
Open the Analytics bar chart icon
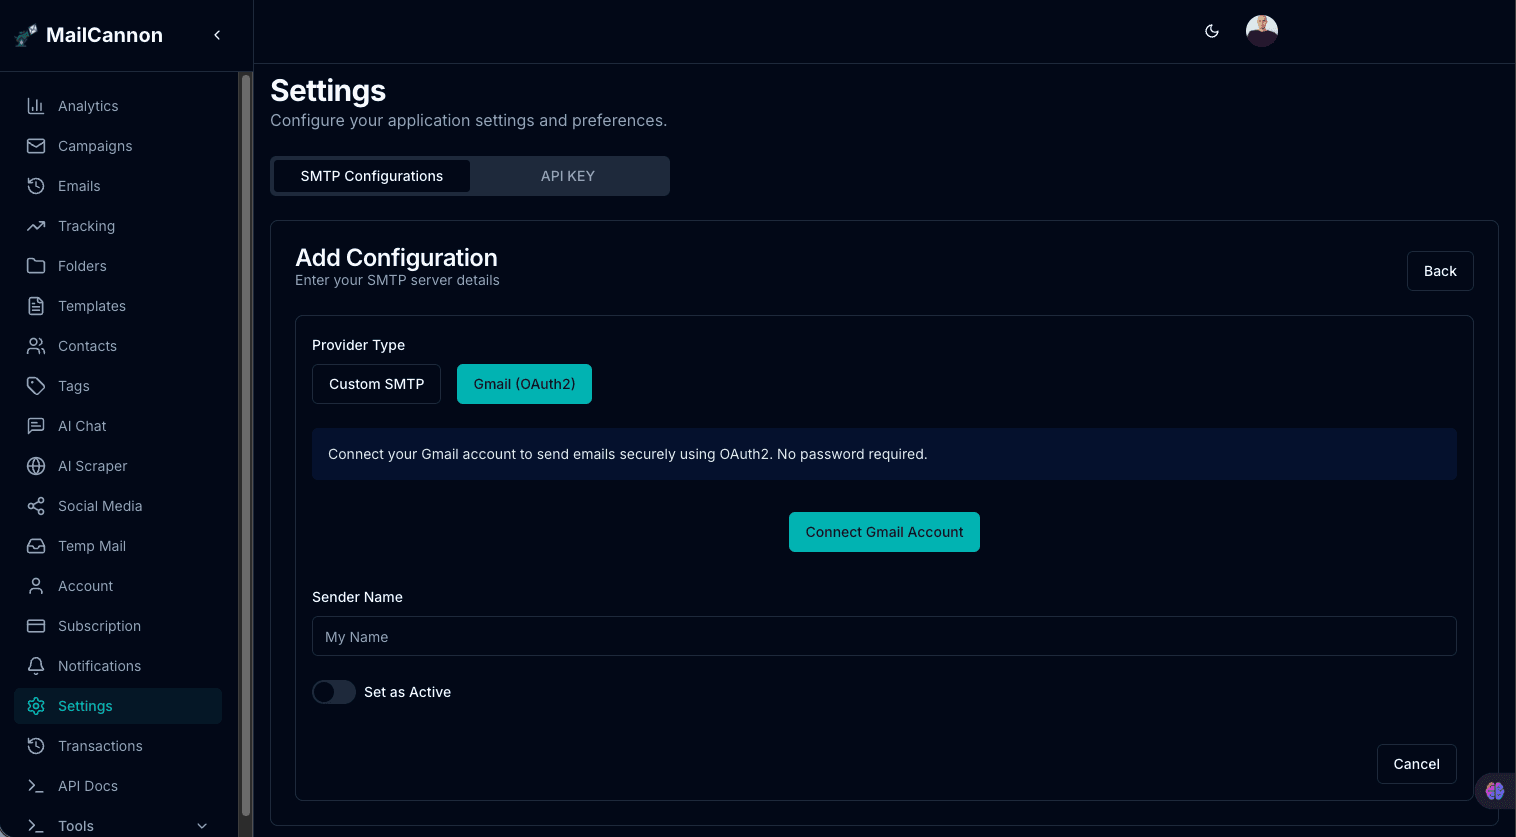[x=36, y=106]
